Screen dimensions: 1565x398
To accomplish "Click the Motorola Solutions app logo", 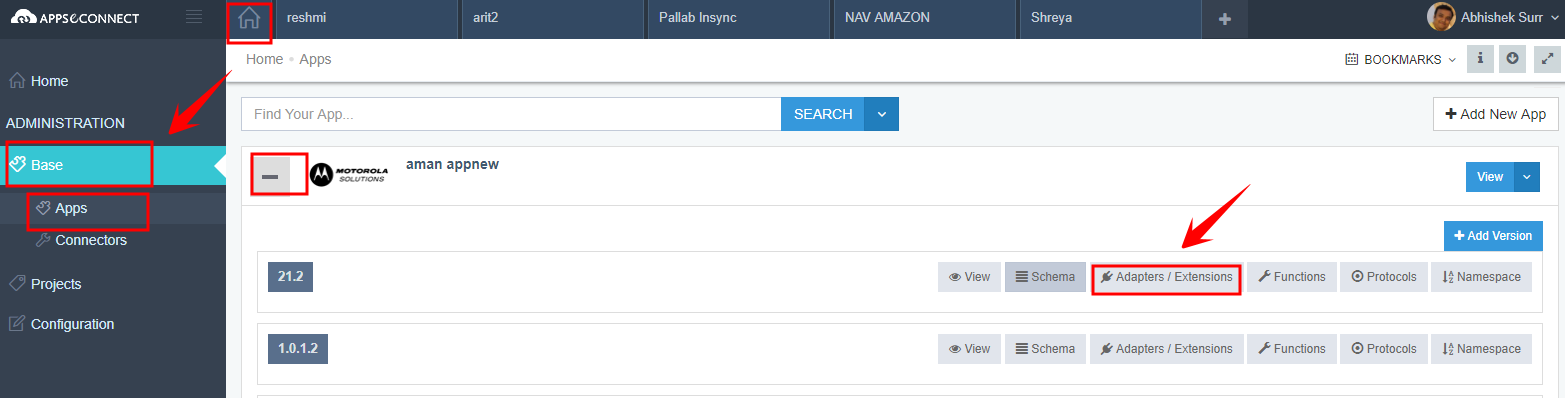I will tap(348, 174).
